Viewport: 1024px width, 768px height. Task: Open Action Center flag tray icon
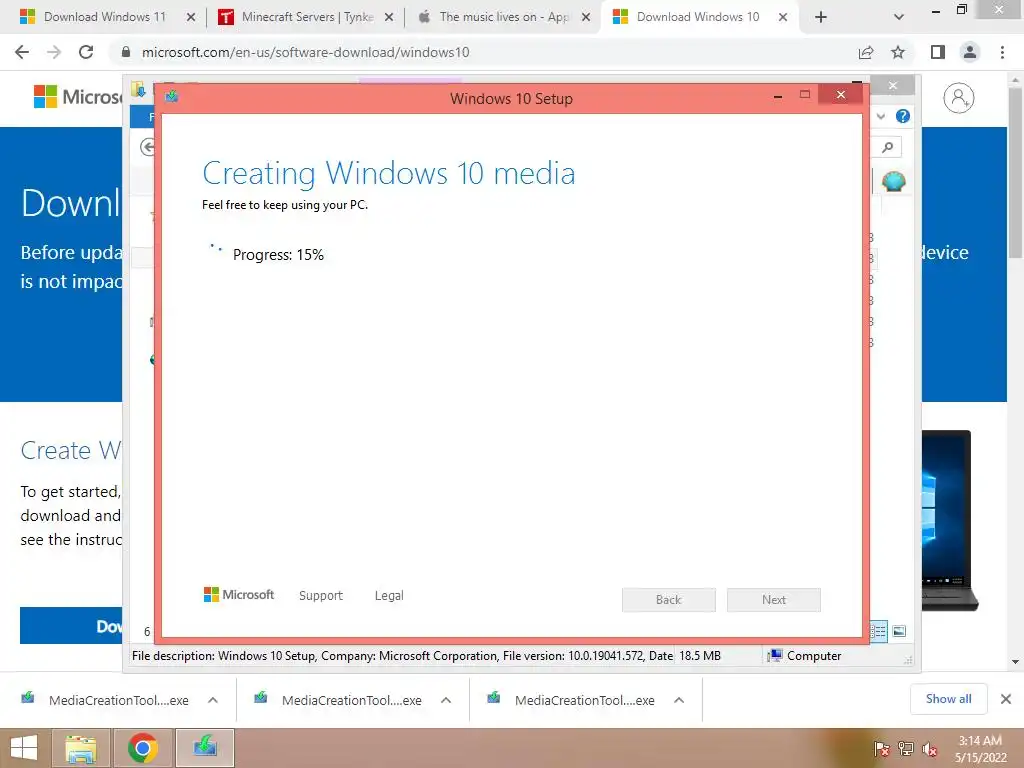(x=882, y=748)
